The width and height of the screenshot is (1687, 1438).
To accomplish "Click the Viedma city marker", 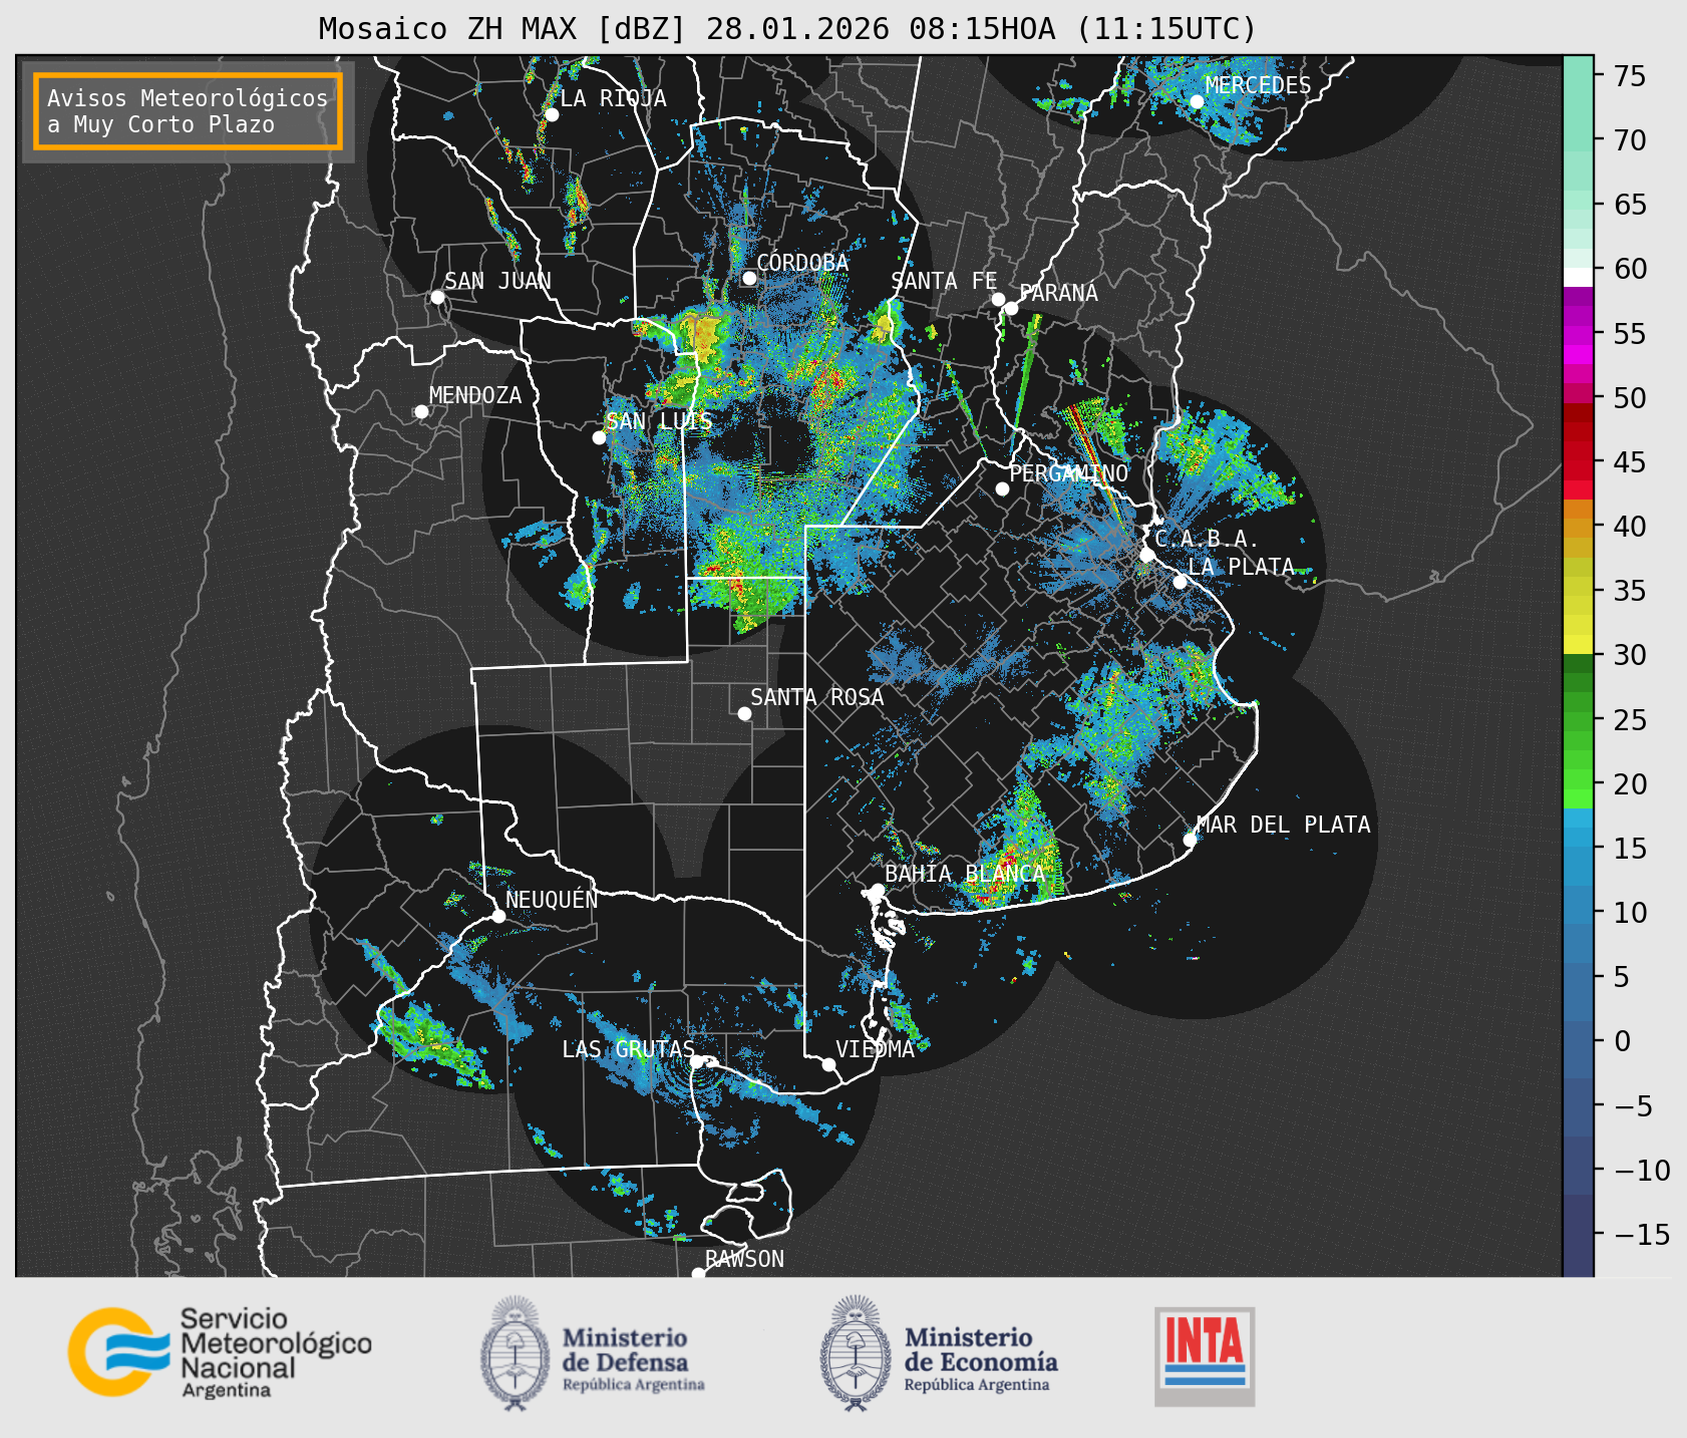I will click(x=829, y=1064).
